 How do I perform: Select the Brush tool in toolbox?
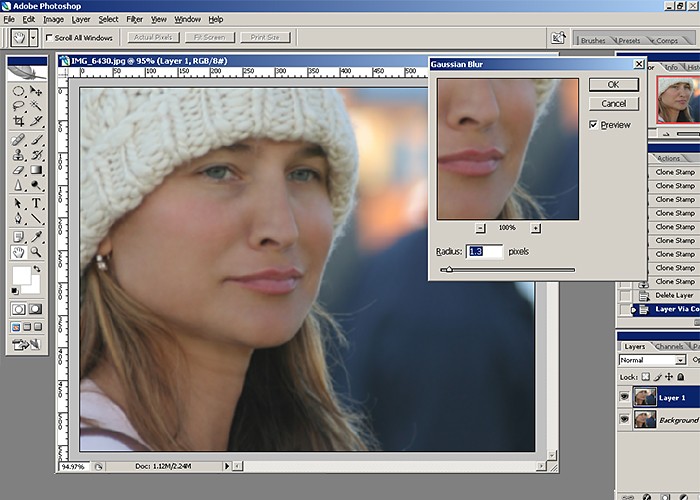coord(36,140)
